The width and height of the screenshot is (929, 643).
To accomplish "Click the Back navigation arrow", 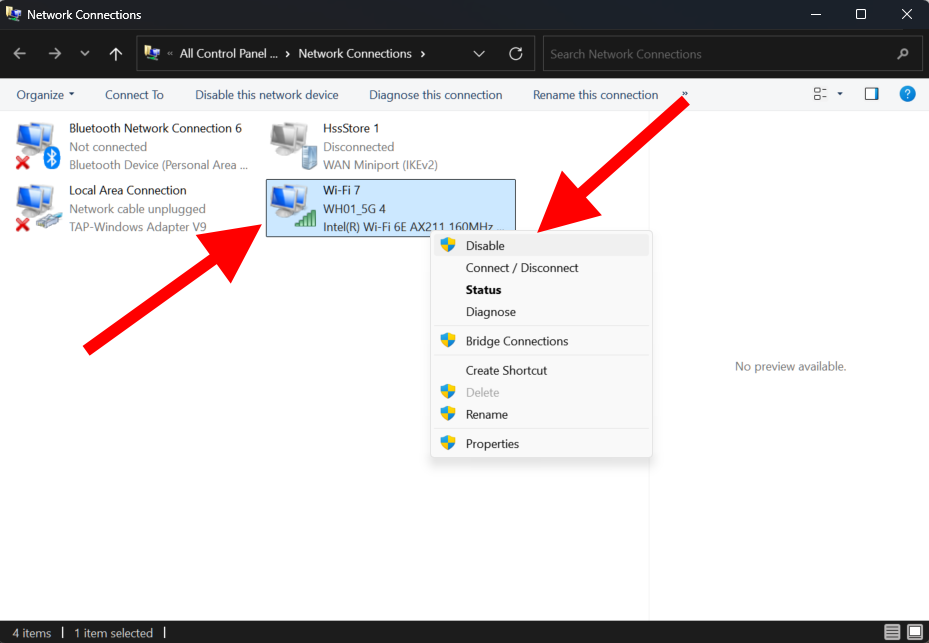I will click(20, 54).
